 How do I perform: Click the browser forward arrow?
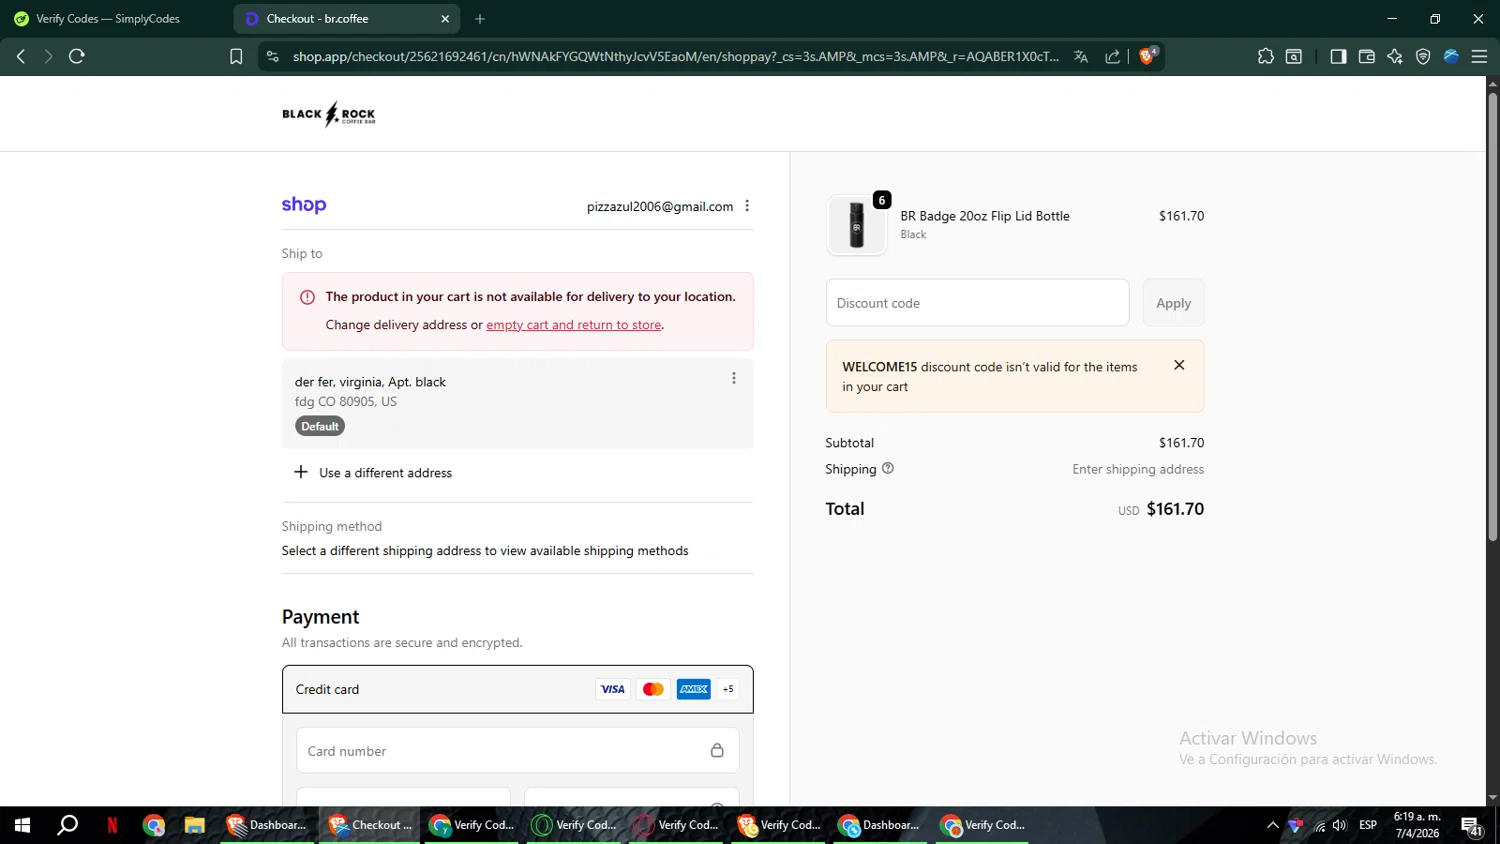tap(48, 57)
